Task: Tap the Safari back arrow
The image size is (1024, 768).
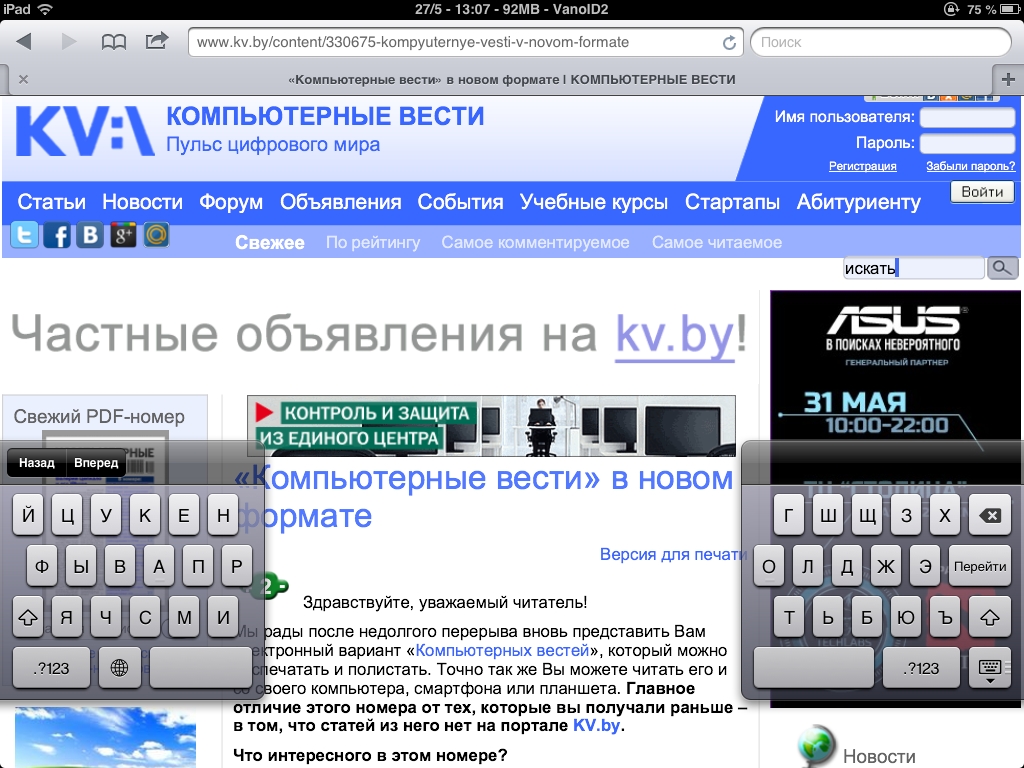Action: [24, 42]
